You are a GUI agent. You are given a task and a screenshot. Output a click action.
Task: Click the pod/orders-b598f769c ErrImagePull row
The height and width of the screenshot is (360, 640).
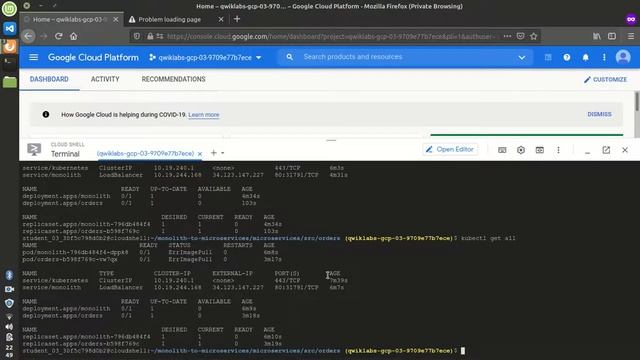click(152, 259)
